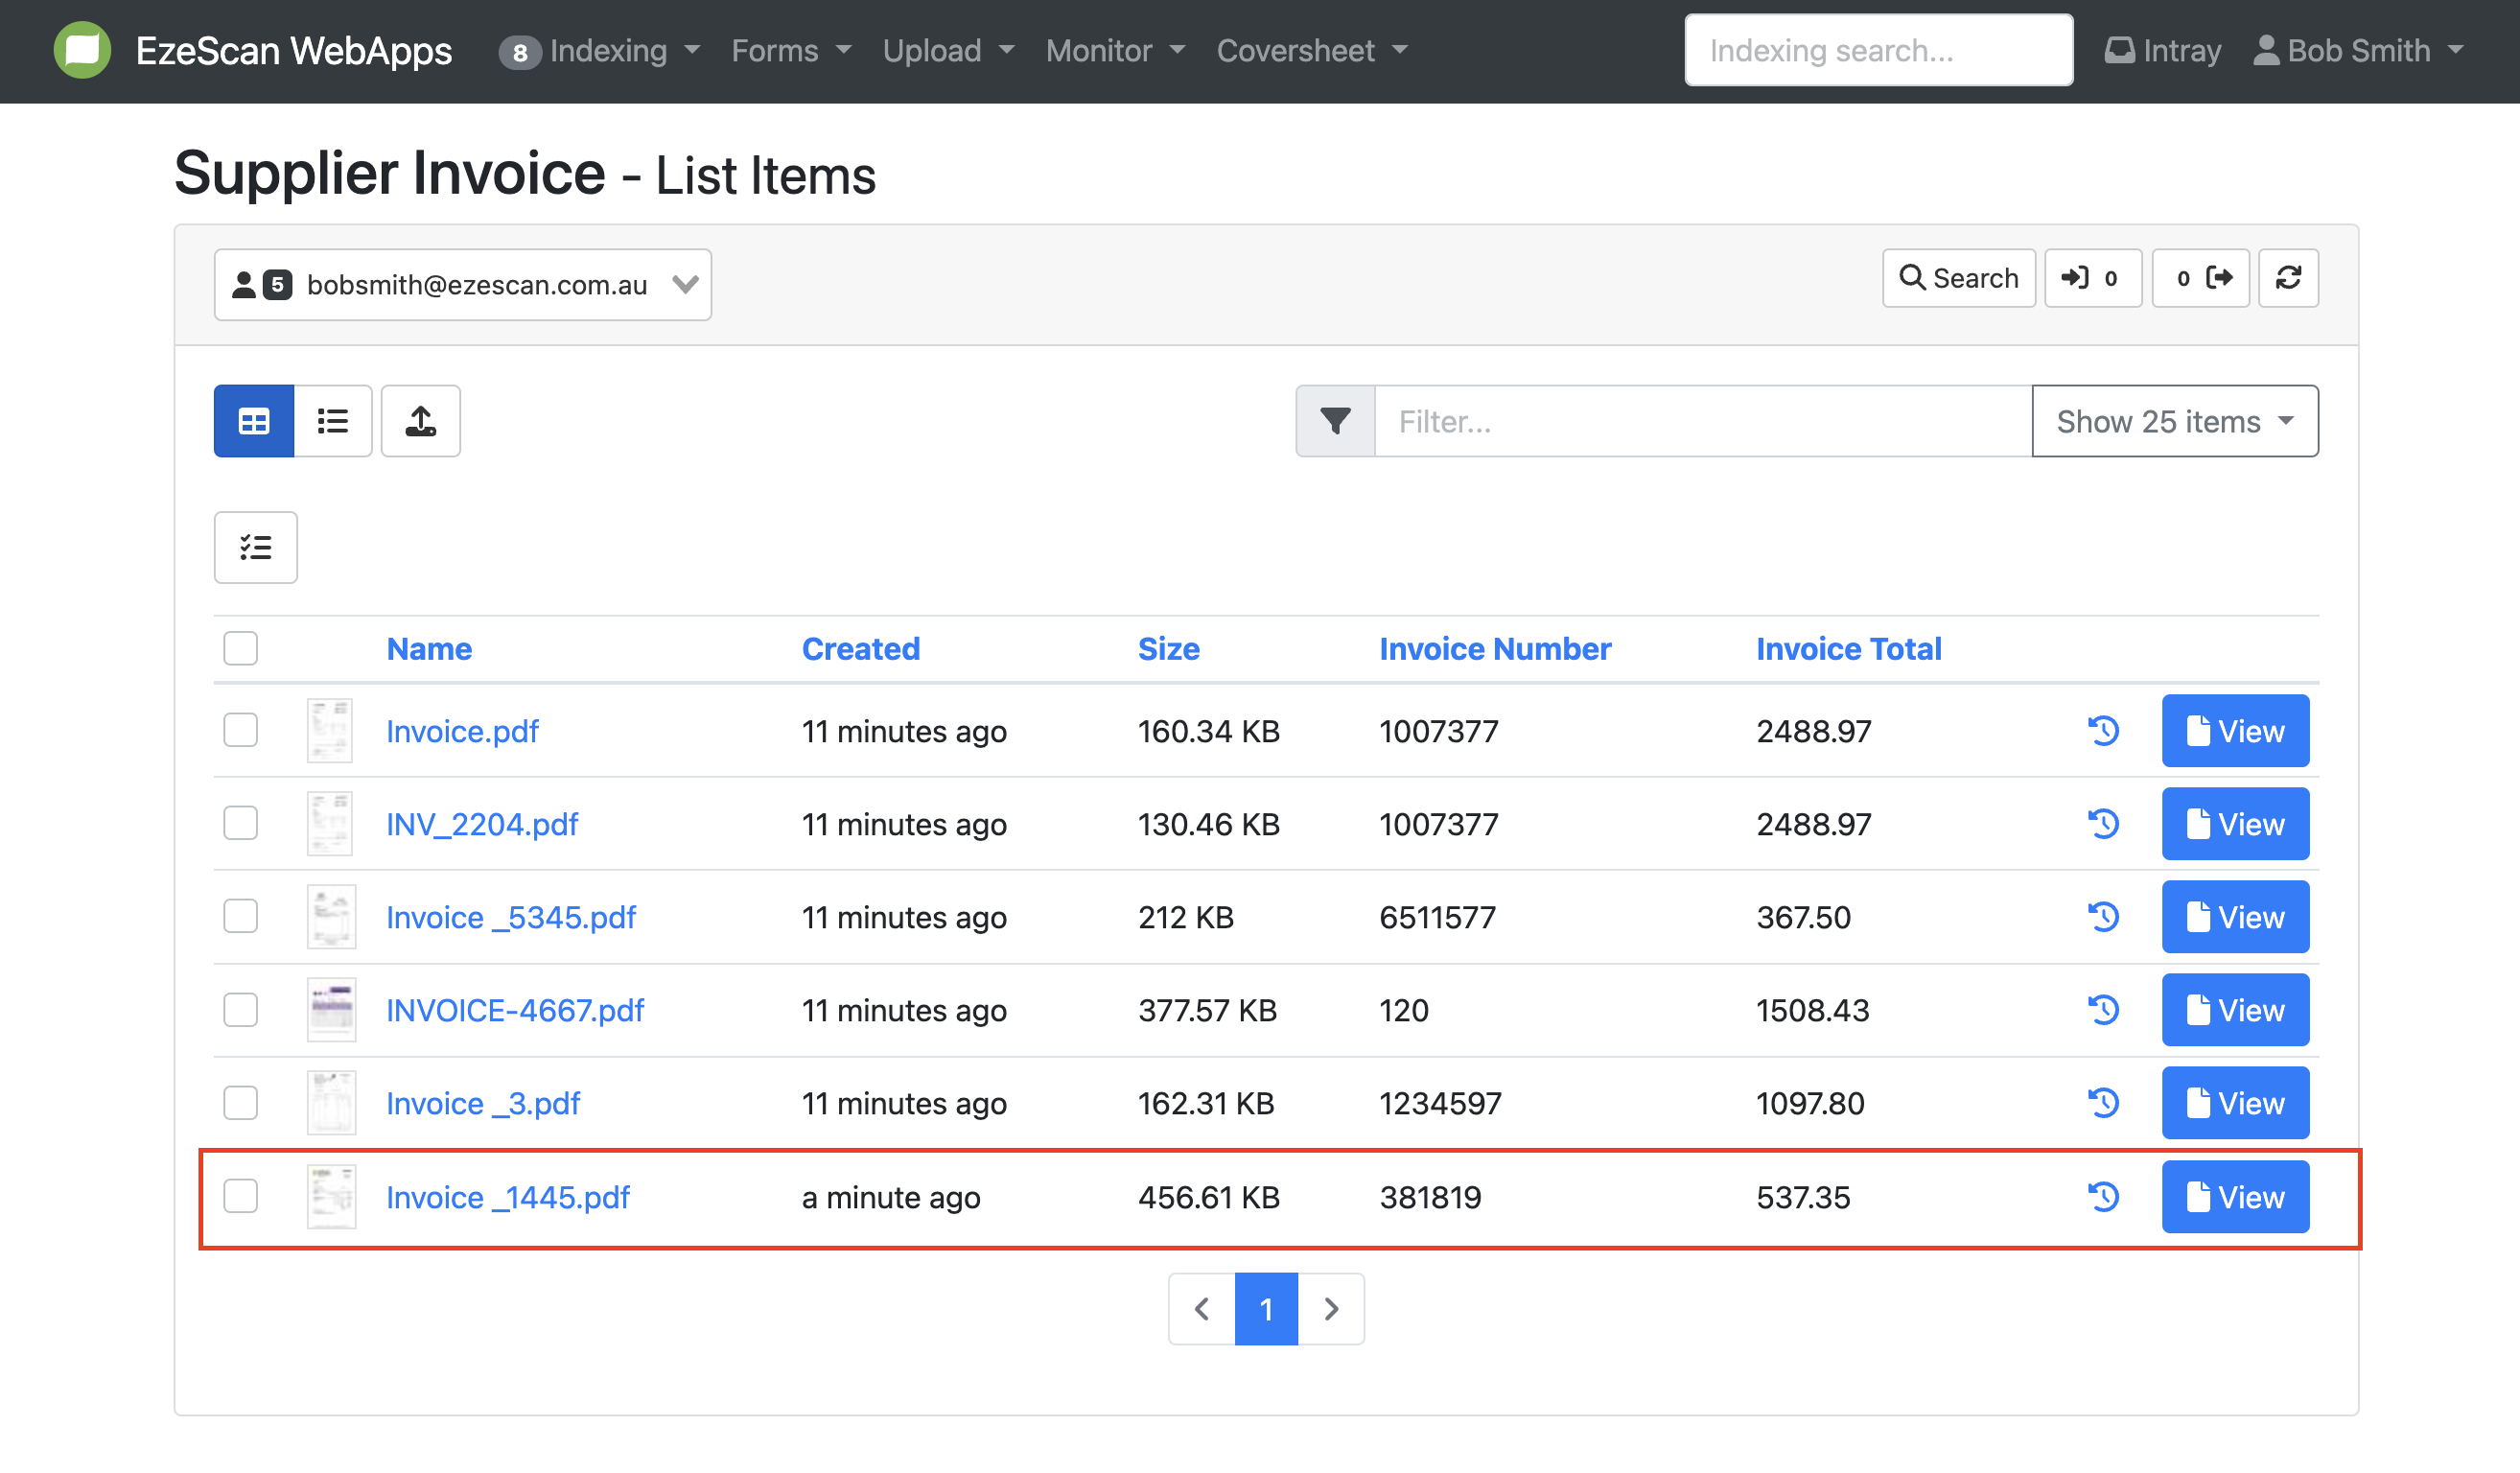This screenshot has width=2520, height=1473.
Task: Open the Invoice _5345.pdf link
Action: (x=511, y=917)
